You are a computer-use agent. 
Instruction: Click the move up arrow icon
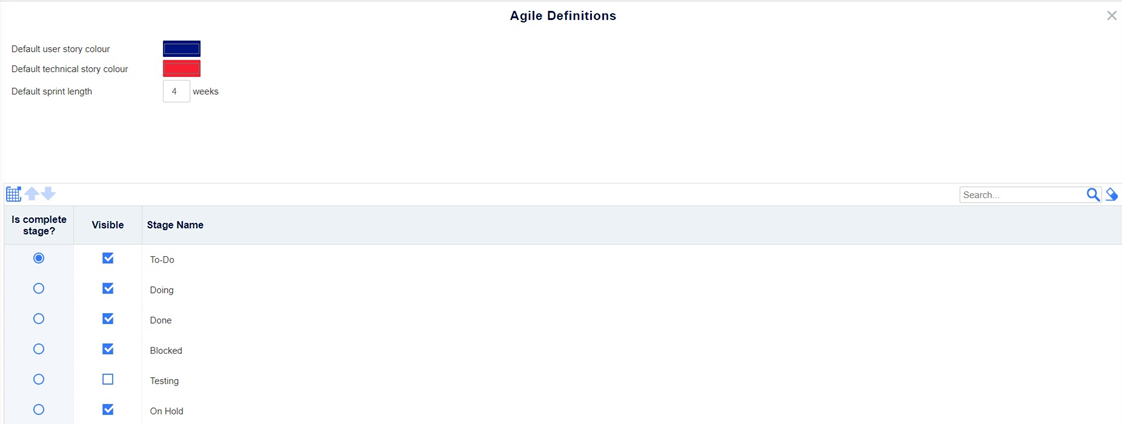point(31,194)
